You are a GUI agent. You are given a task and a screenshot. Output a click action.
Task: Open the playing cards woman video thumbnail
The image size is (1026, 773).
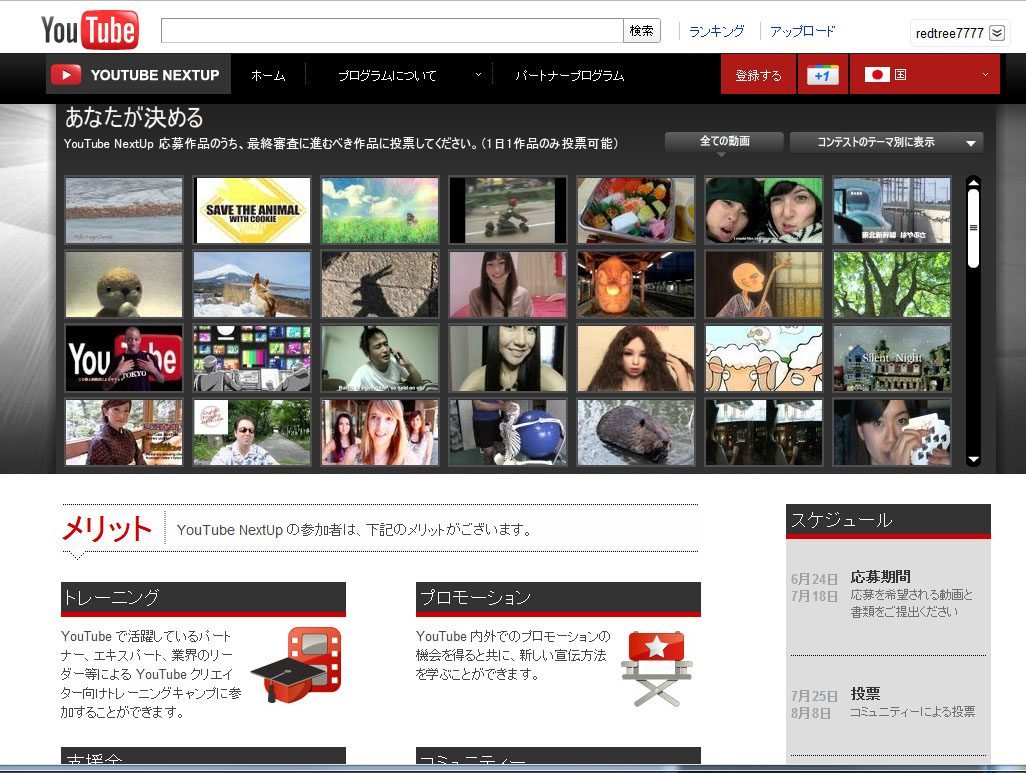click(x=892, y=433)
